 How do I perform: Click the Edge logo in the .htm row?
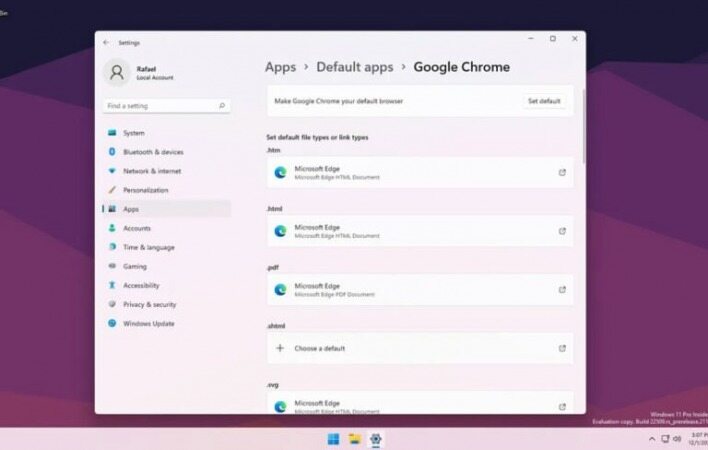tap(280, 172)
